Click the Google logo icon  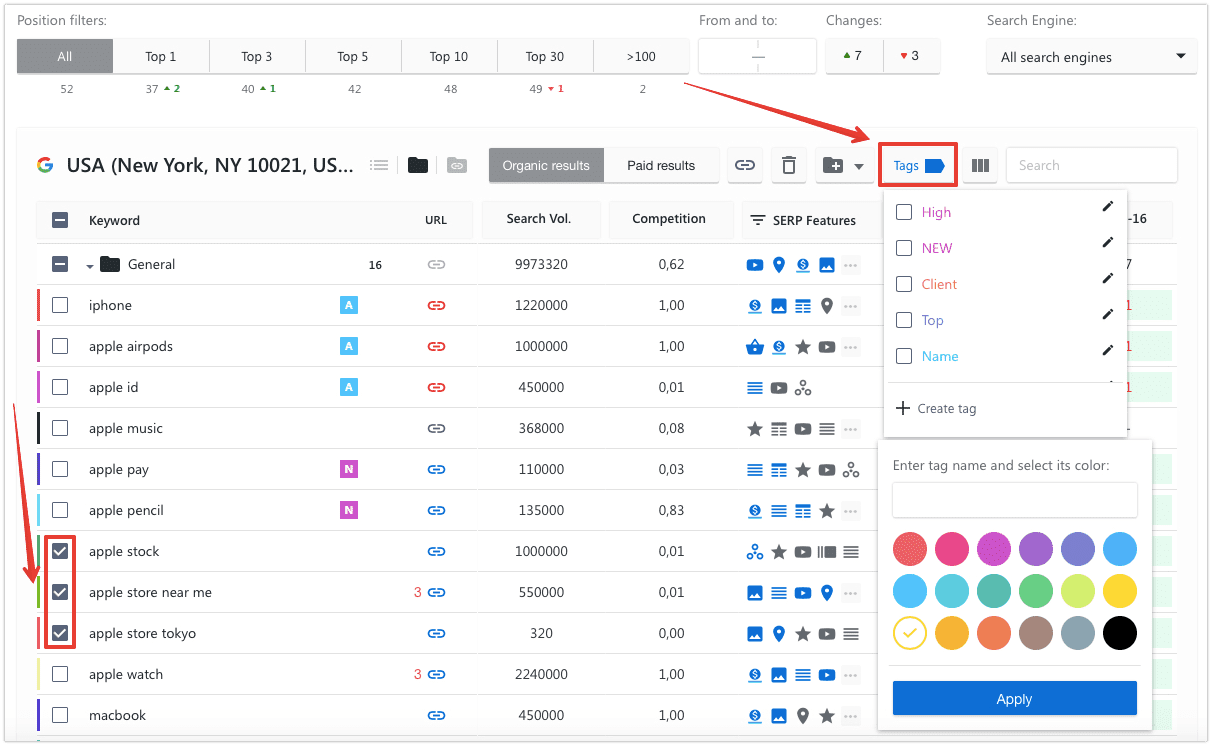[45, 165]
